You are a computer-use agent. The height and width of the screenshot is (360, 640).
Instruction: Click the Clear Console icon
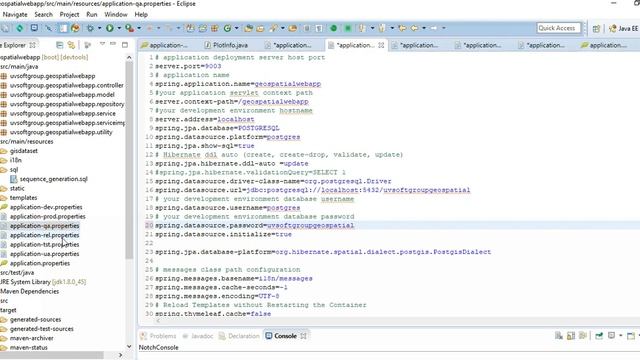pos(559,336)
